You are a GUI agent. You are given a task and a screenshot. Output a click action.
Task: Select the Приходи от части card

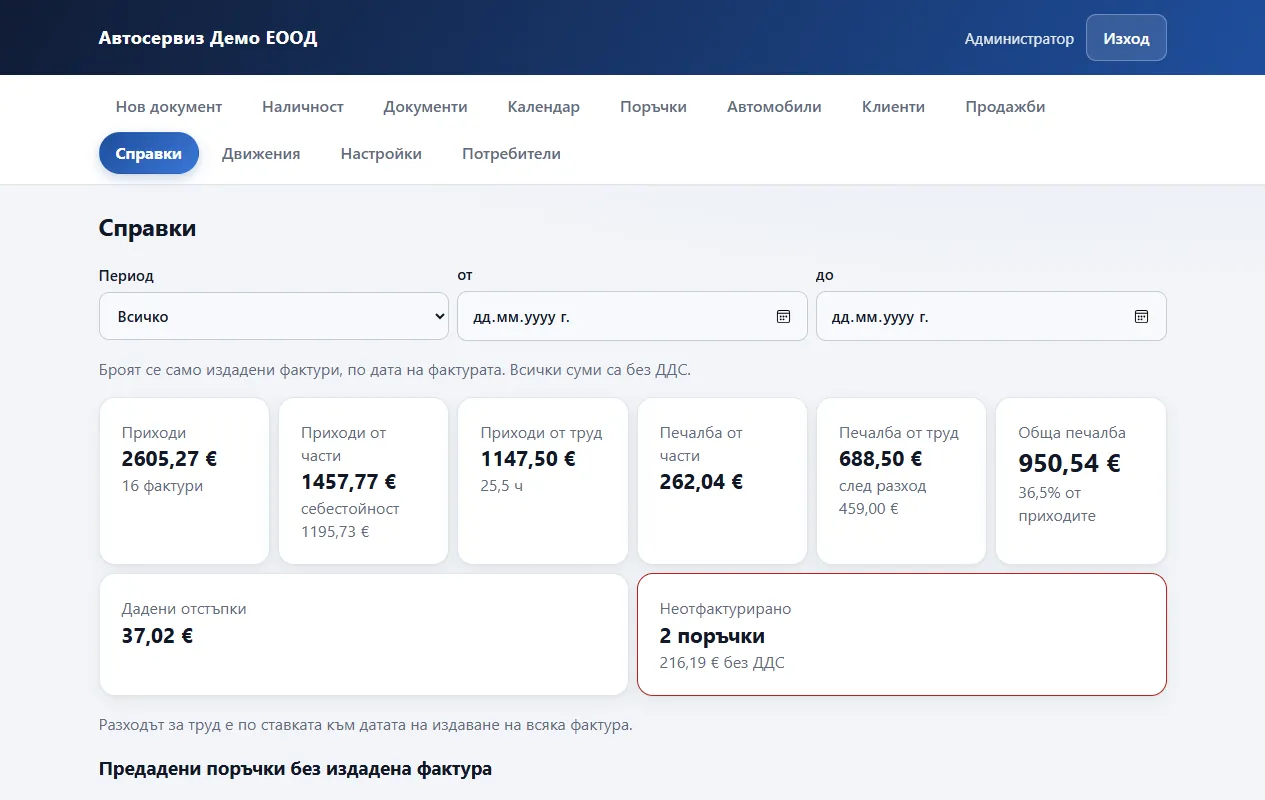[x=363, y=481]
